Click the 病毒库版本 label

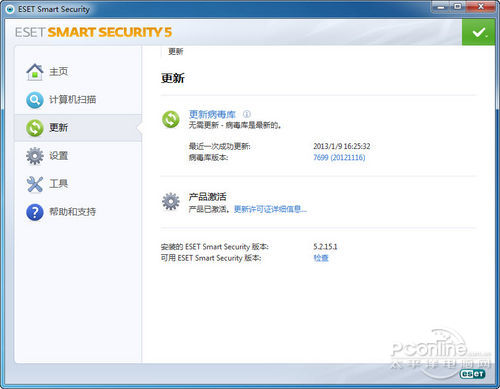click(x=209, y=157)
